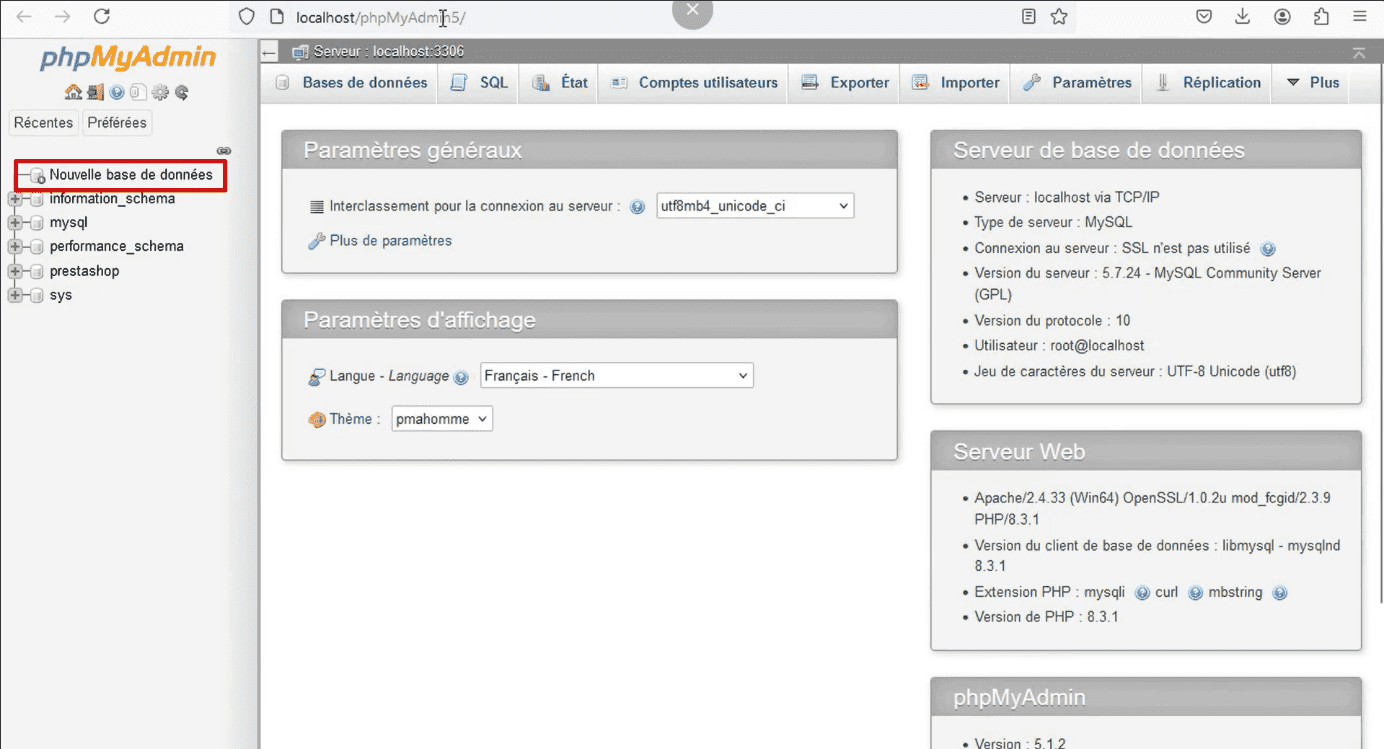Image resolution: width=1384 pixels, height=749 pixels.
Task: Click the Préférées button
Action: click(117, 123)
